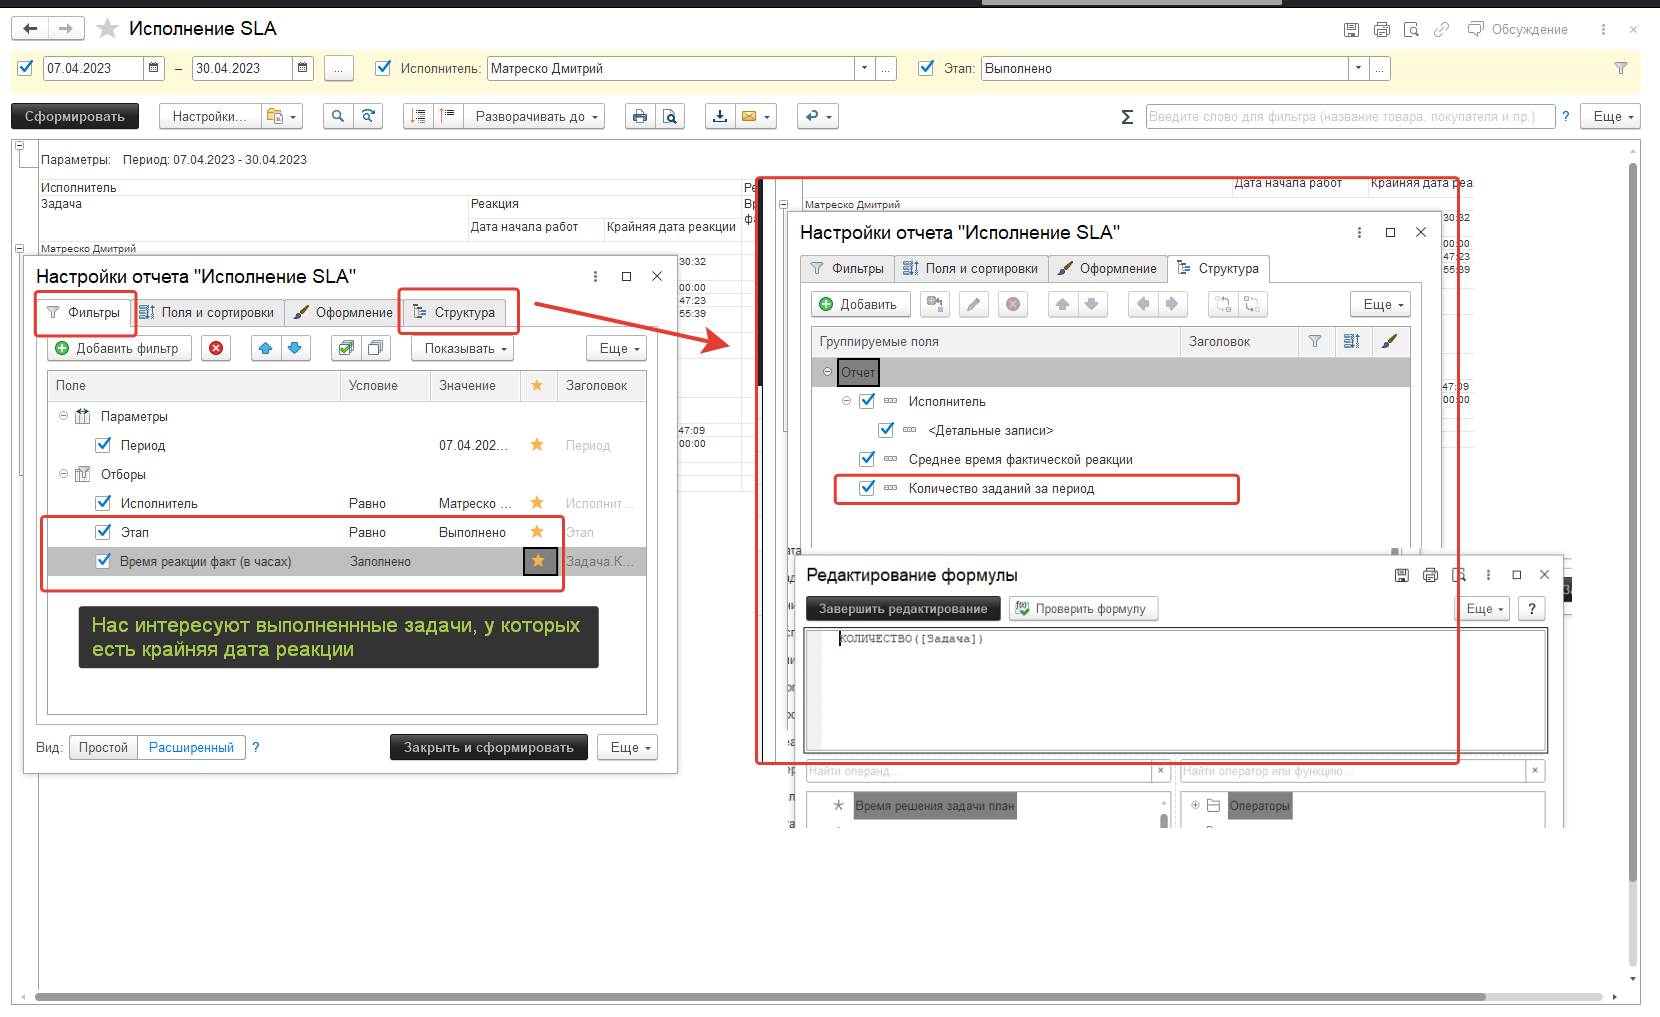Uncheck the period date filter checkbox
This screenshot has height=1017, width=1660.
(x=26, y=68)
